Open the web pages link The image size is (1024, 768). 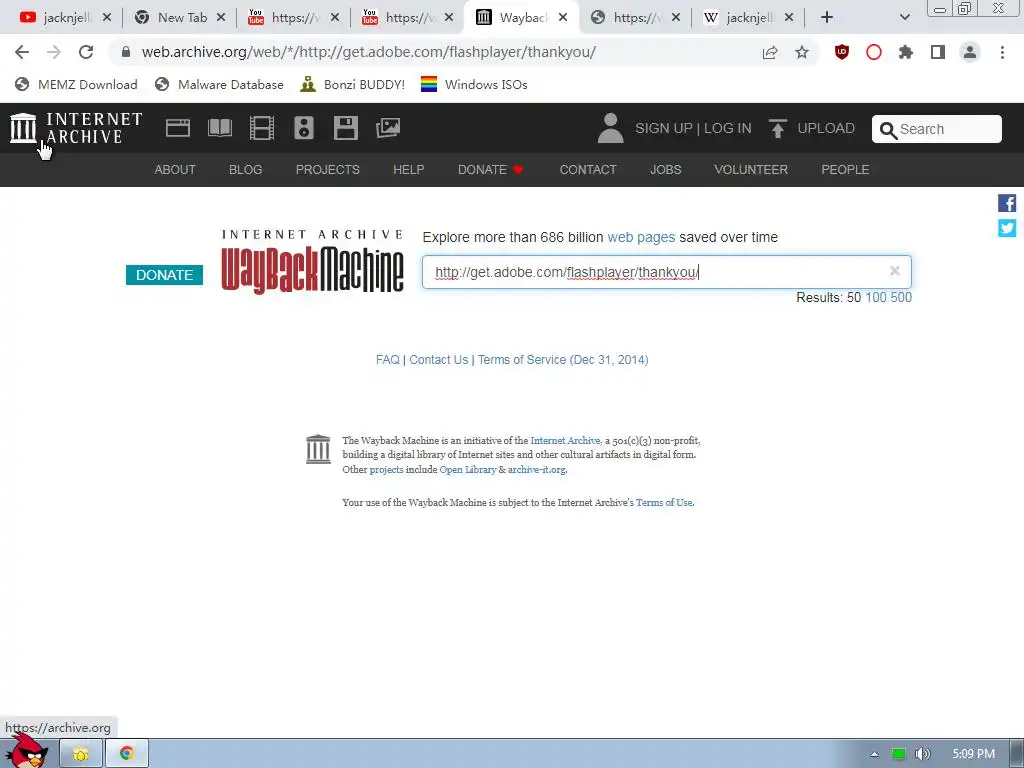pos(641,237)
